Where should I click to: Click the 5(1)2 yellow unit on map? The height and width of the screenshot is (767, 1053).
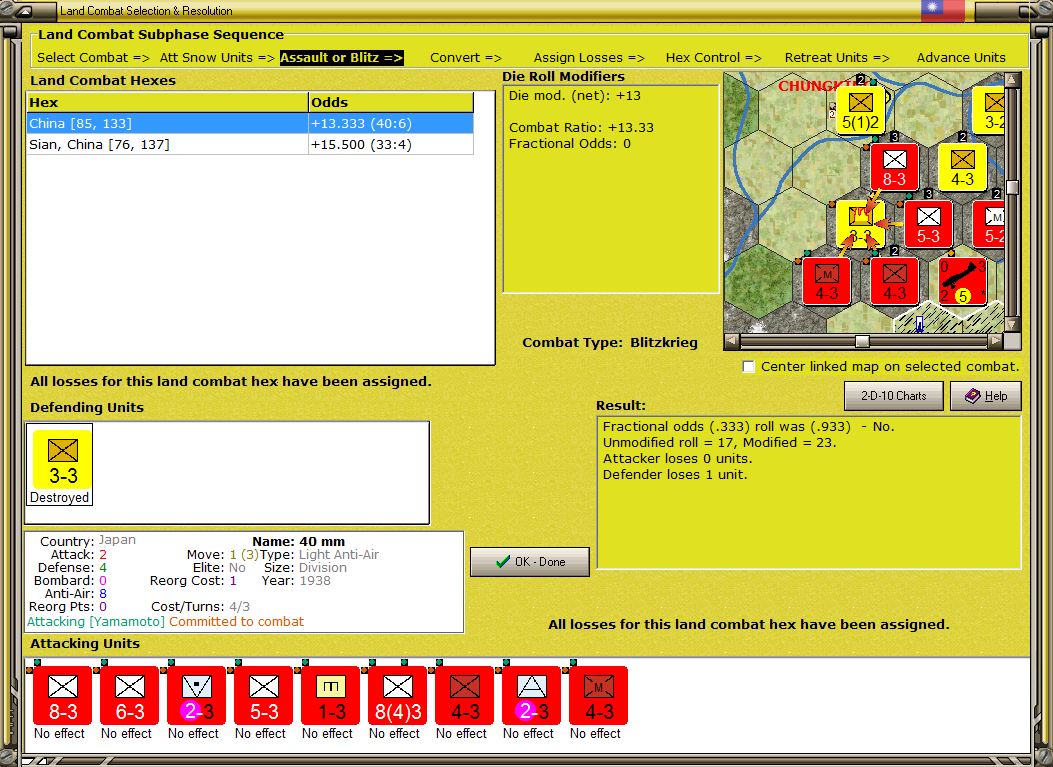point(860,110)
